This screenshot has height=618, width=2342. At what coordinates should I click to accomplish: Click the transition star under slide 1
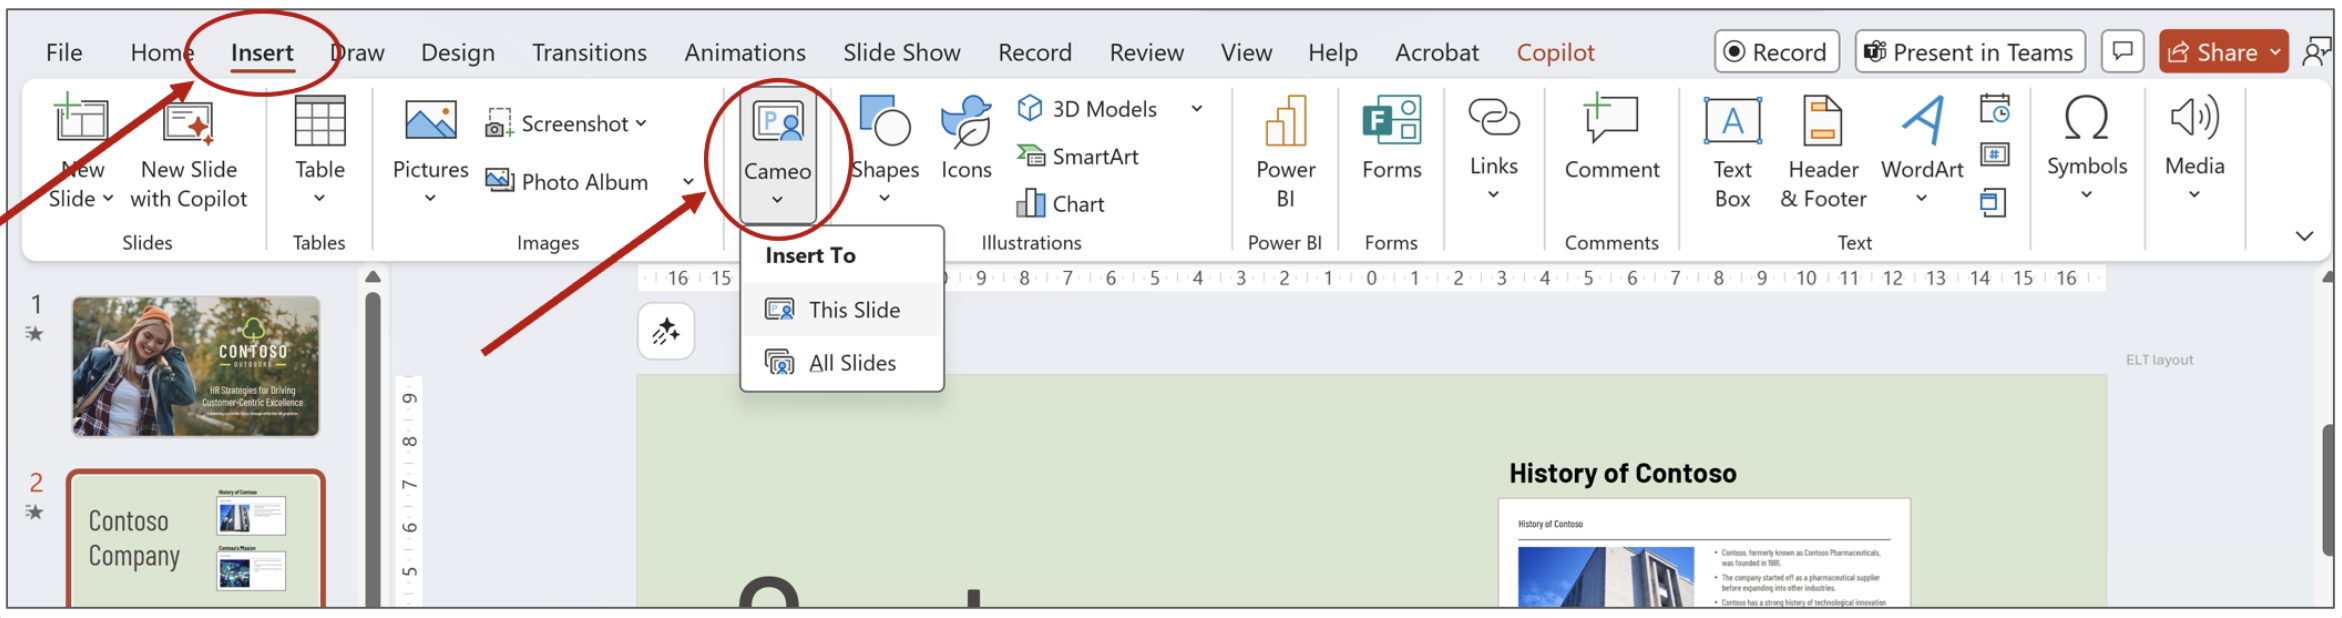(35, 334)
